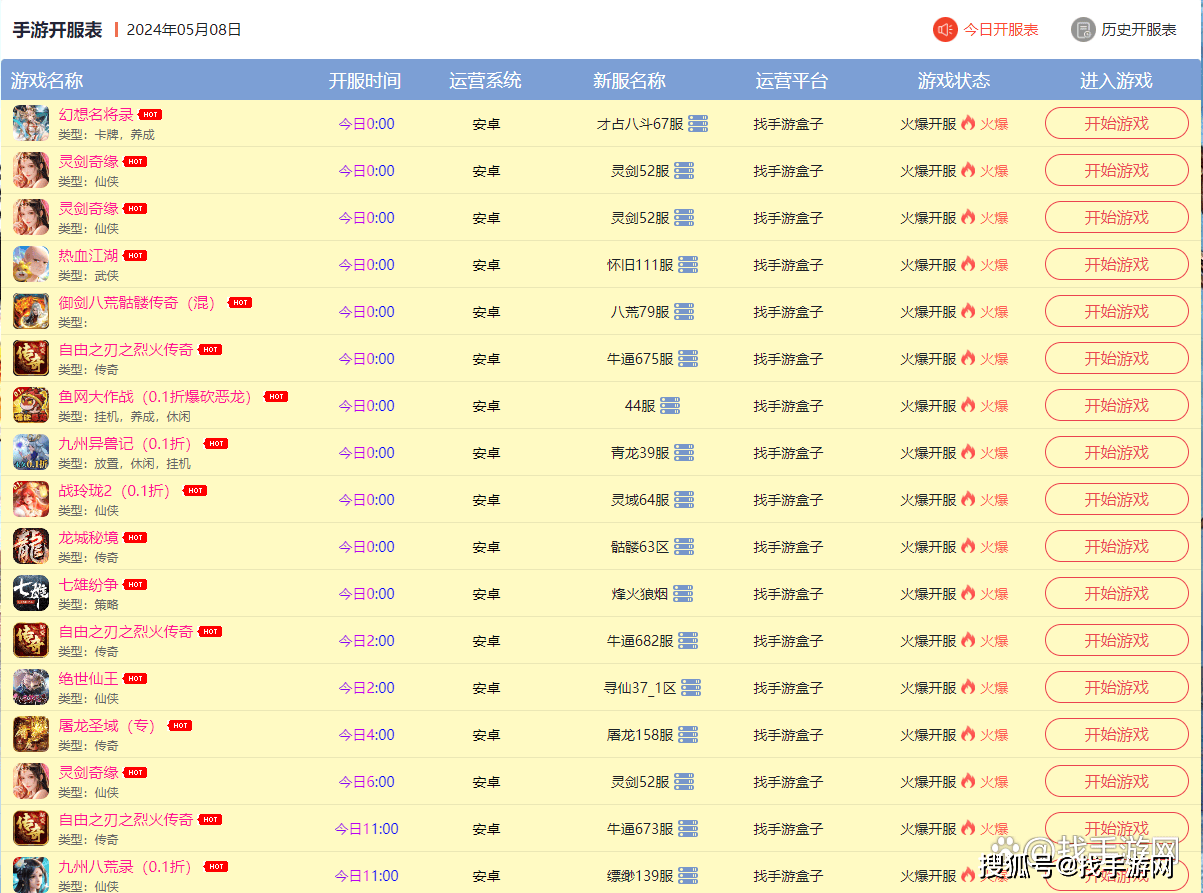Open 鱼网大作战 game title link
1203x893 pixels.
tap(155, 396)
